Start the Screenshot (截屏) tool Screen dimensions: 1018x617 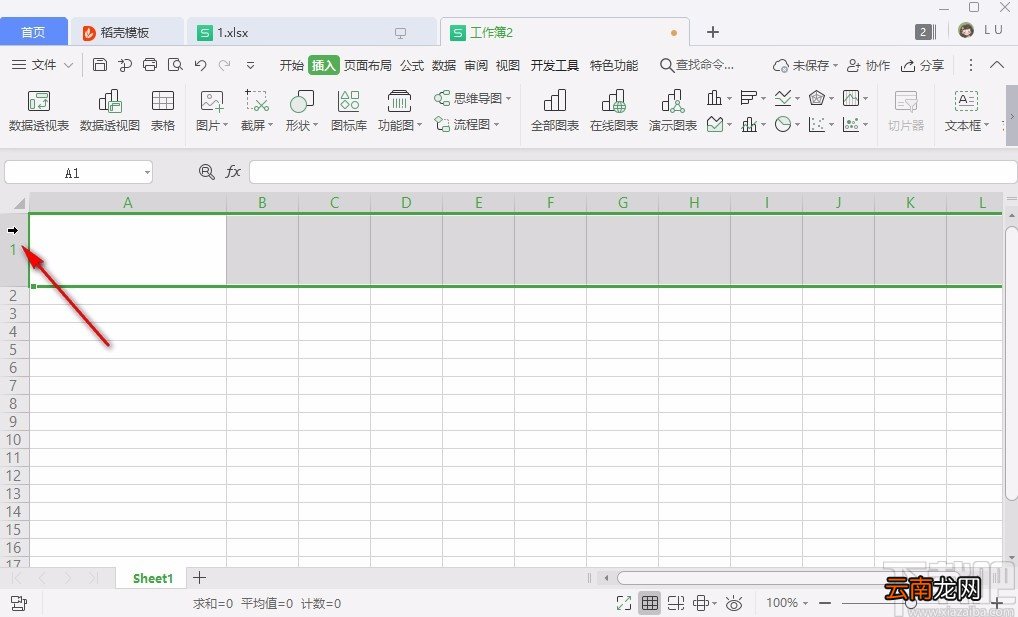[x=257, y=111]
